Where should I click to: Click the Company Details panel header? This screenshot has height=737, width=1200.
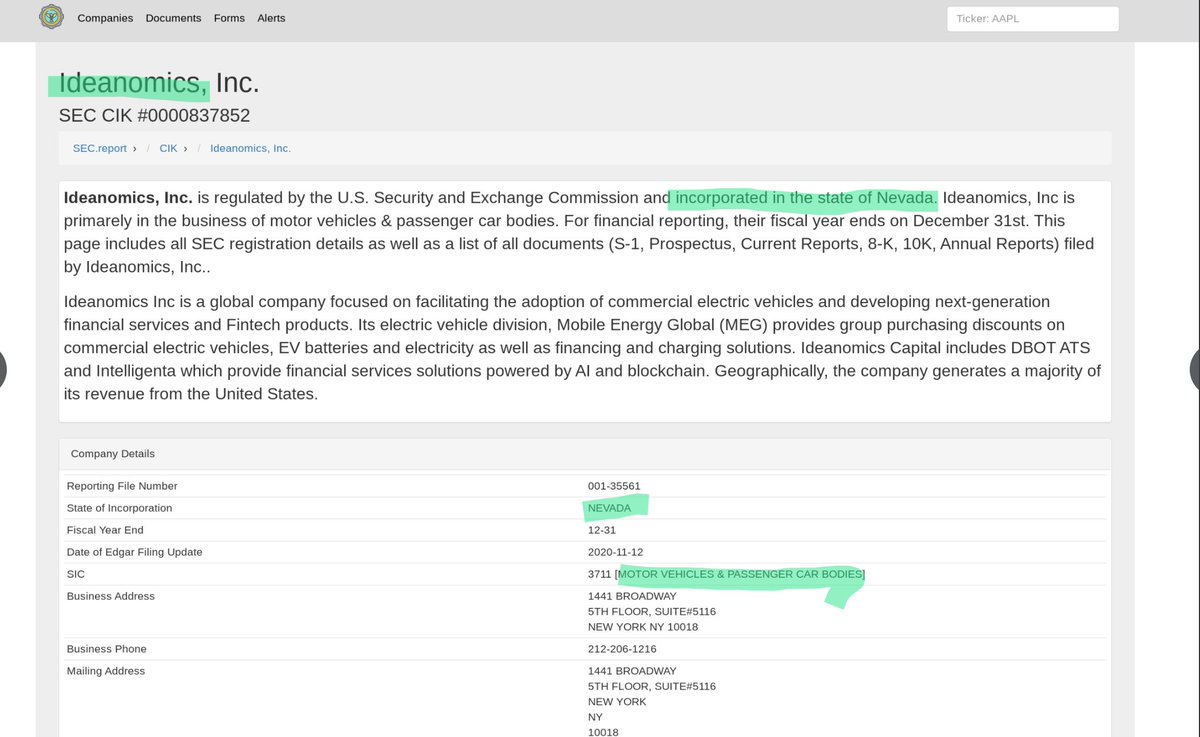585,453
